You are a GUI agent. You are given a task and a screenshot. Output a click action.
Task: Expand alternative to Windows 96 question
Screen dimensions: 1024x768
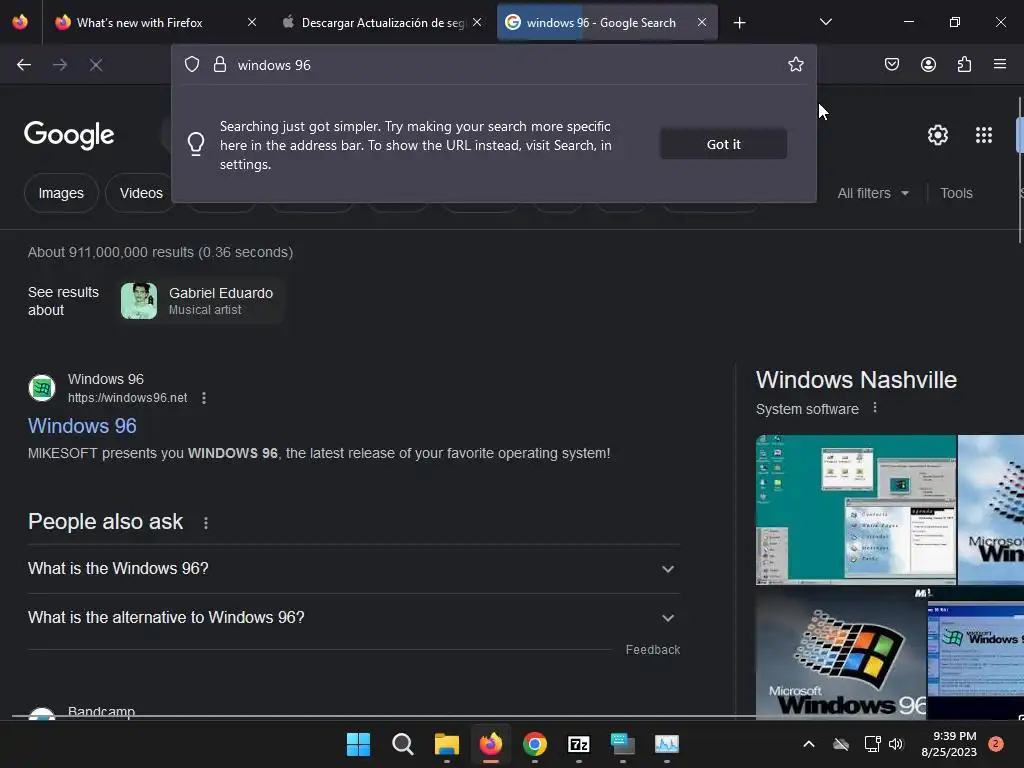353,618
